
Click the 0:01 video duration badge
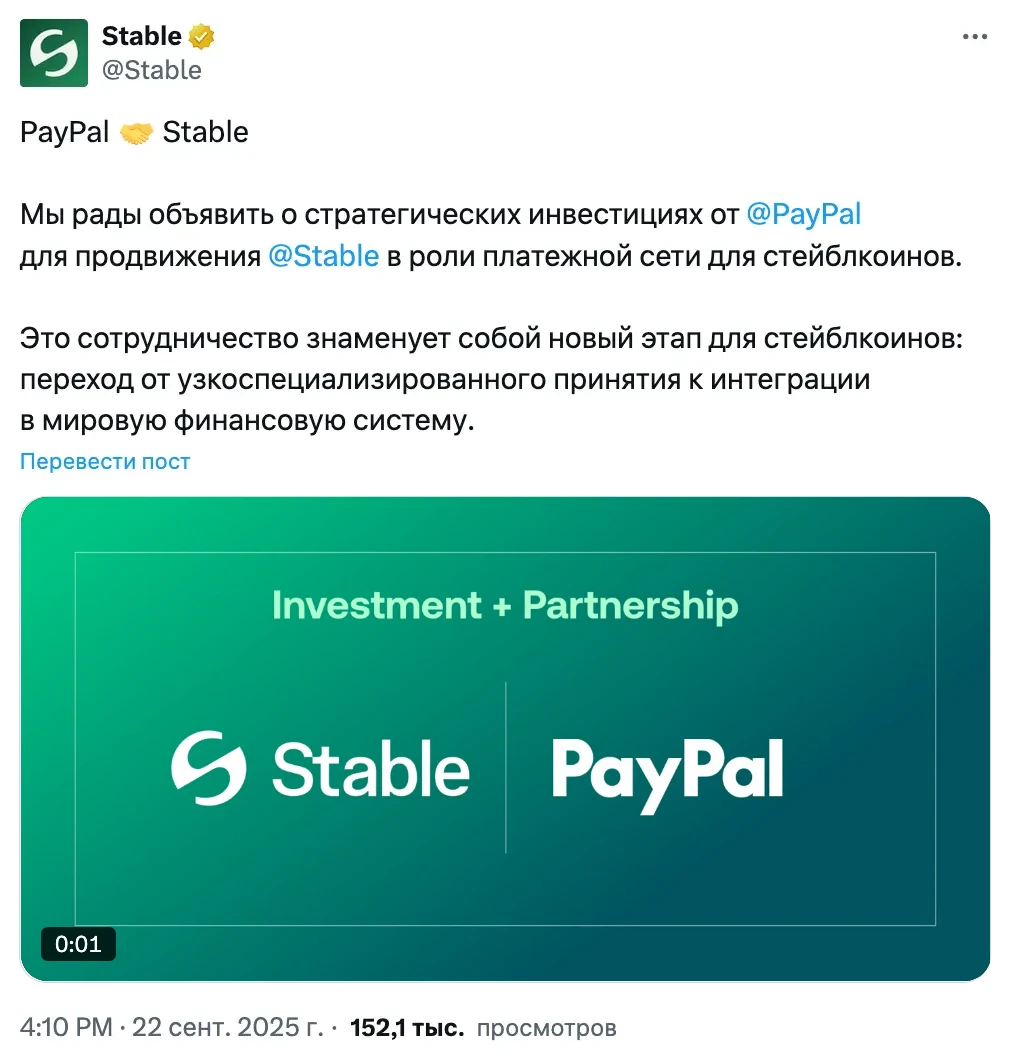(78, 944)
